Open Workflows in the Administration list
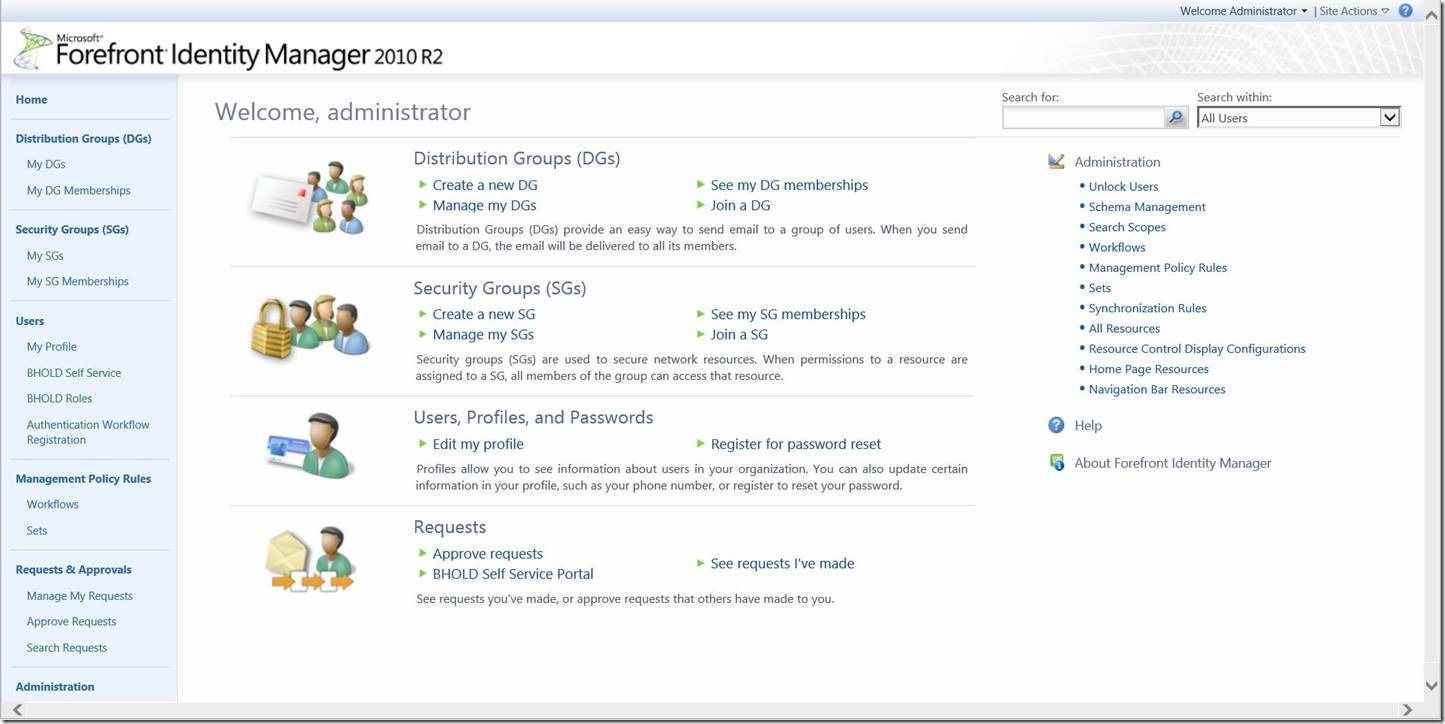The image size is (1445, 724). [x=1117, y=247]
